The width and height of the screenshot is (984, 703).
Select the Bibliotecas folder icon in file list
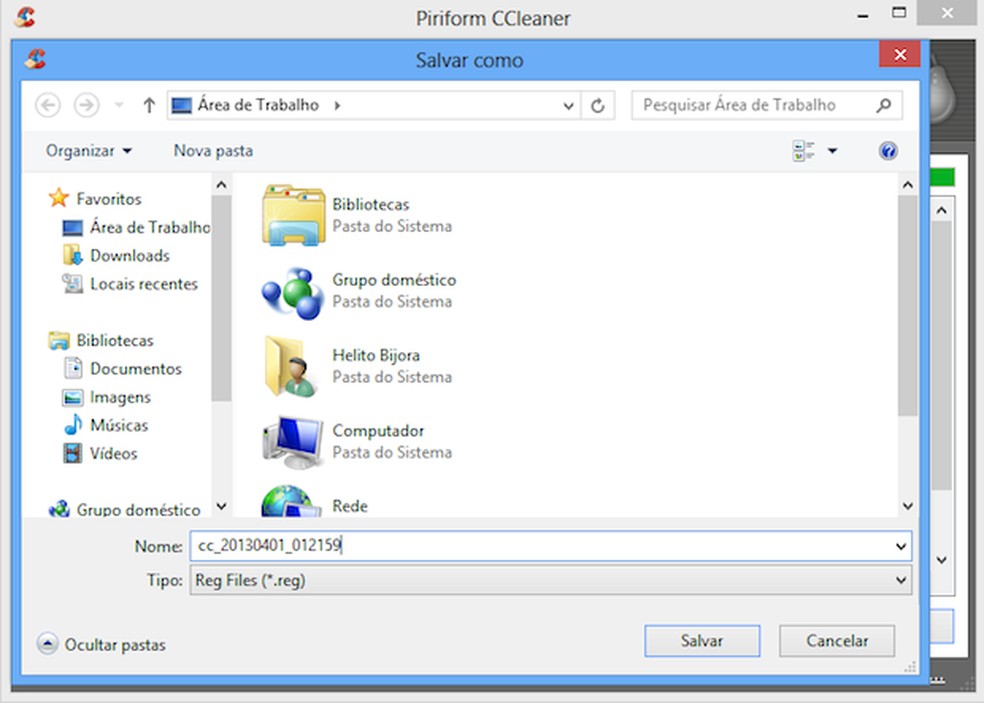point(293,215)
